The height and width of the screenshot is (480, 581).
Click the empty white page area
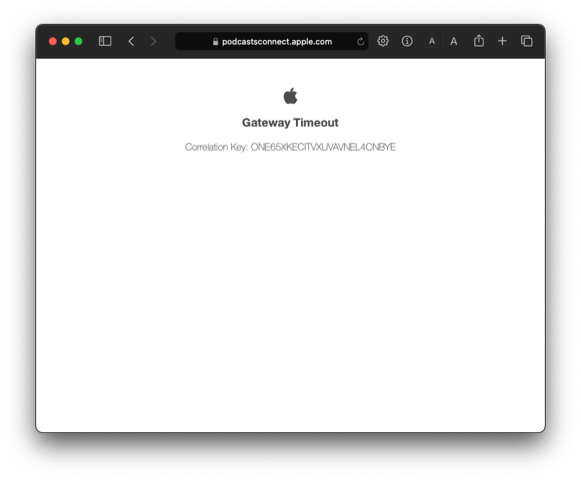(290, 289)
